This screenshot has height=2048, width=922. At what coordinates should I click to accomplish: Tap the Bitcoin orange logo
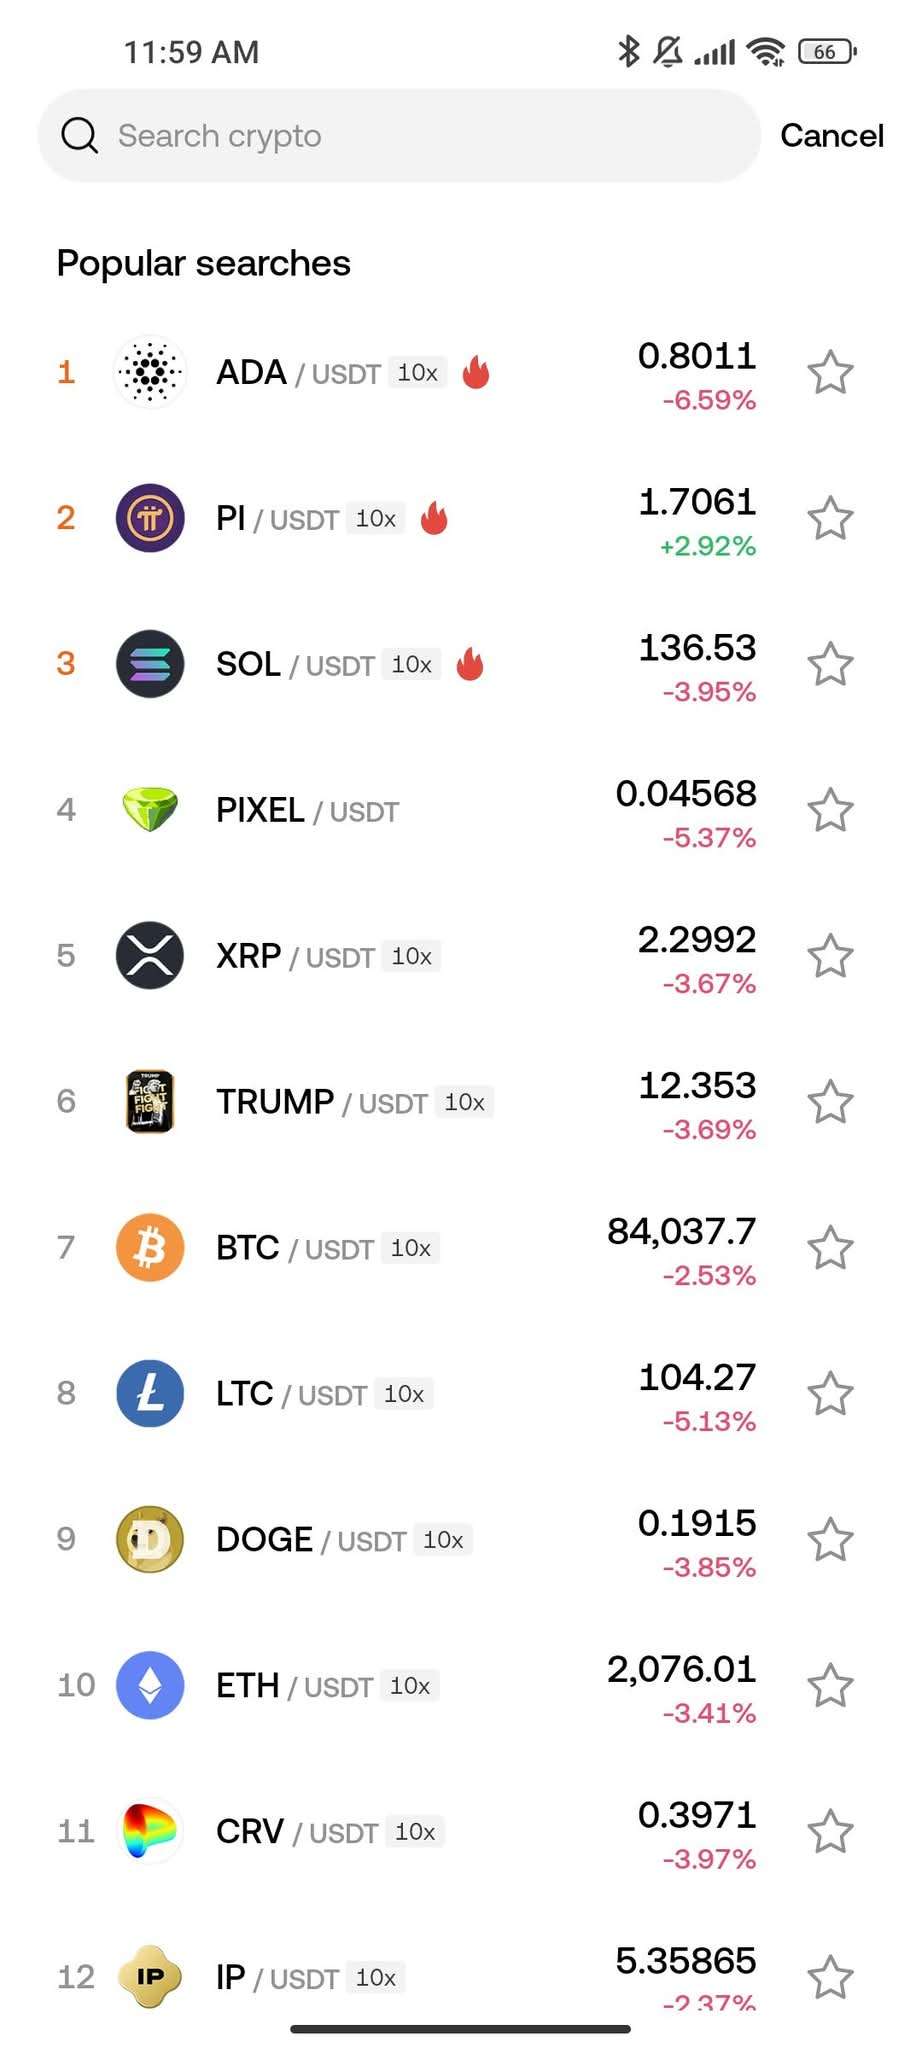pos(150,1247)
